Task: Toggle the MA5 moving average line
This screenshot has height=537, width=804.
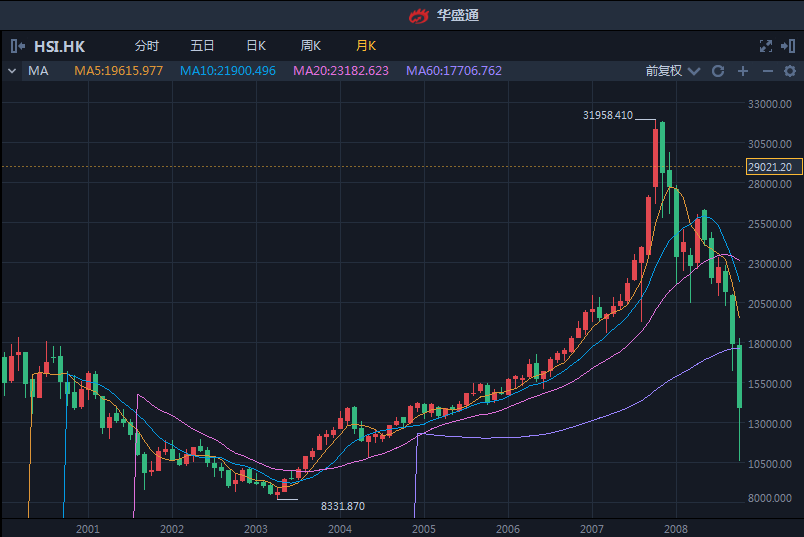Action: coord(118,71)
